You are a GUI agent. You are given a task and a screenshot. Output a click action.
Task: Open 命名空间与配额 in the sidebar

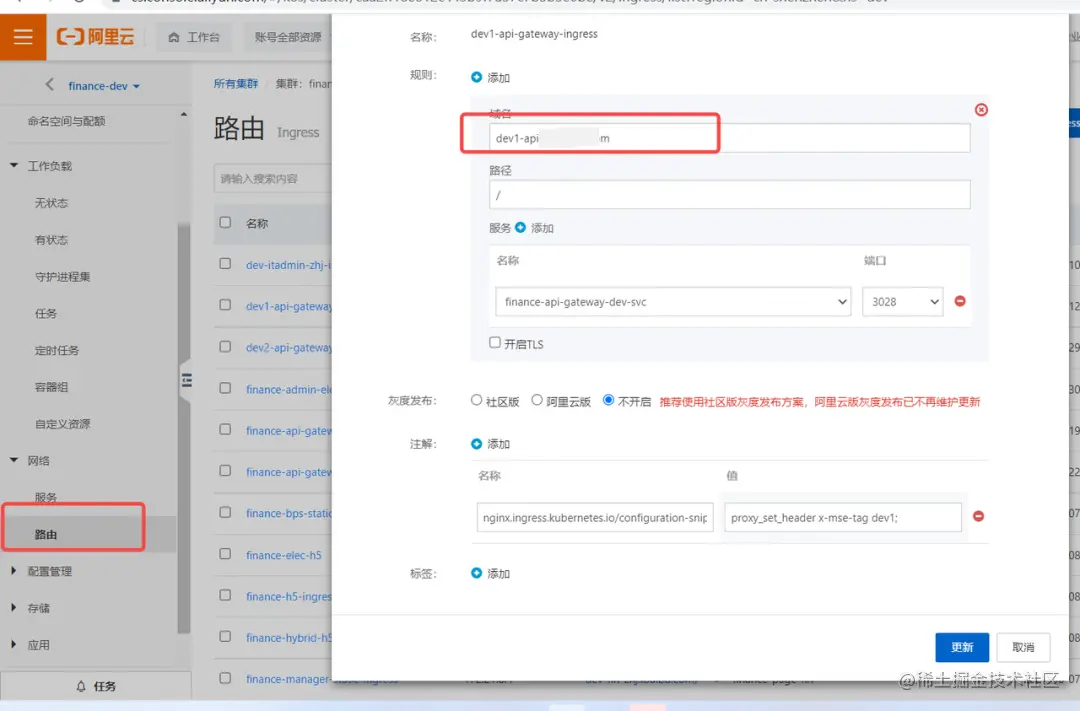point(66,121)
